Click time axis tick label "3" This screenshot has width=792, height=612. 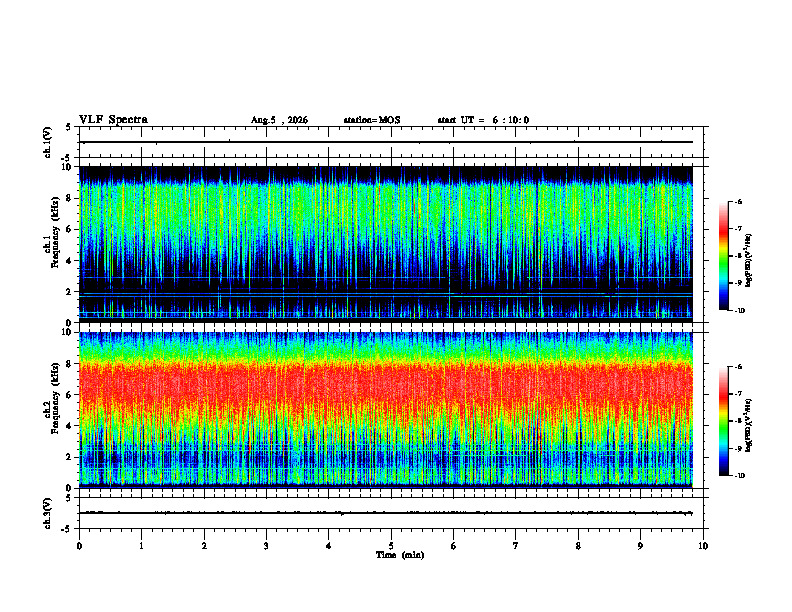point(266,546)
